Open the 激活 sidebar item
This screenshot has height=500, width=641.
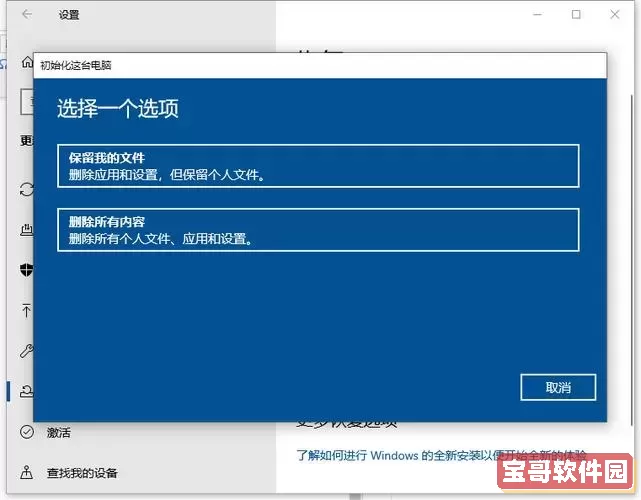(59, 433)
